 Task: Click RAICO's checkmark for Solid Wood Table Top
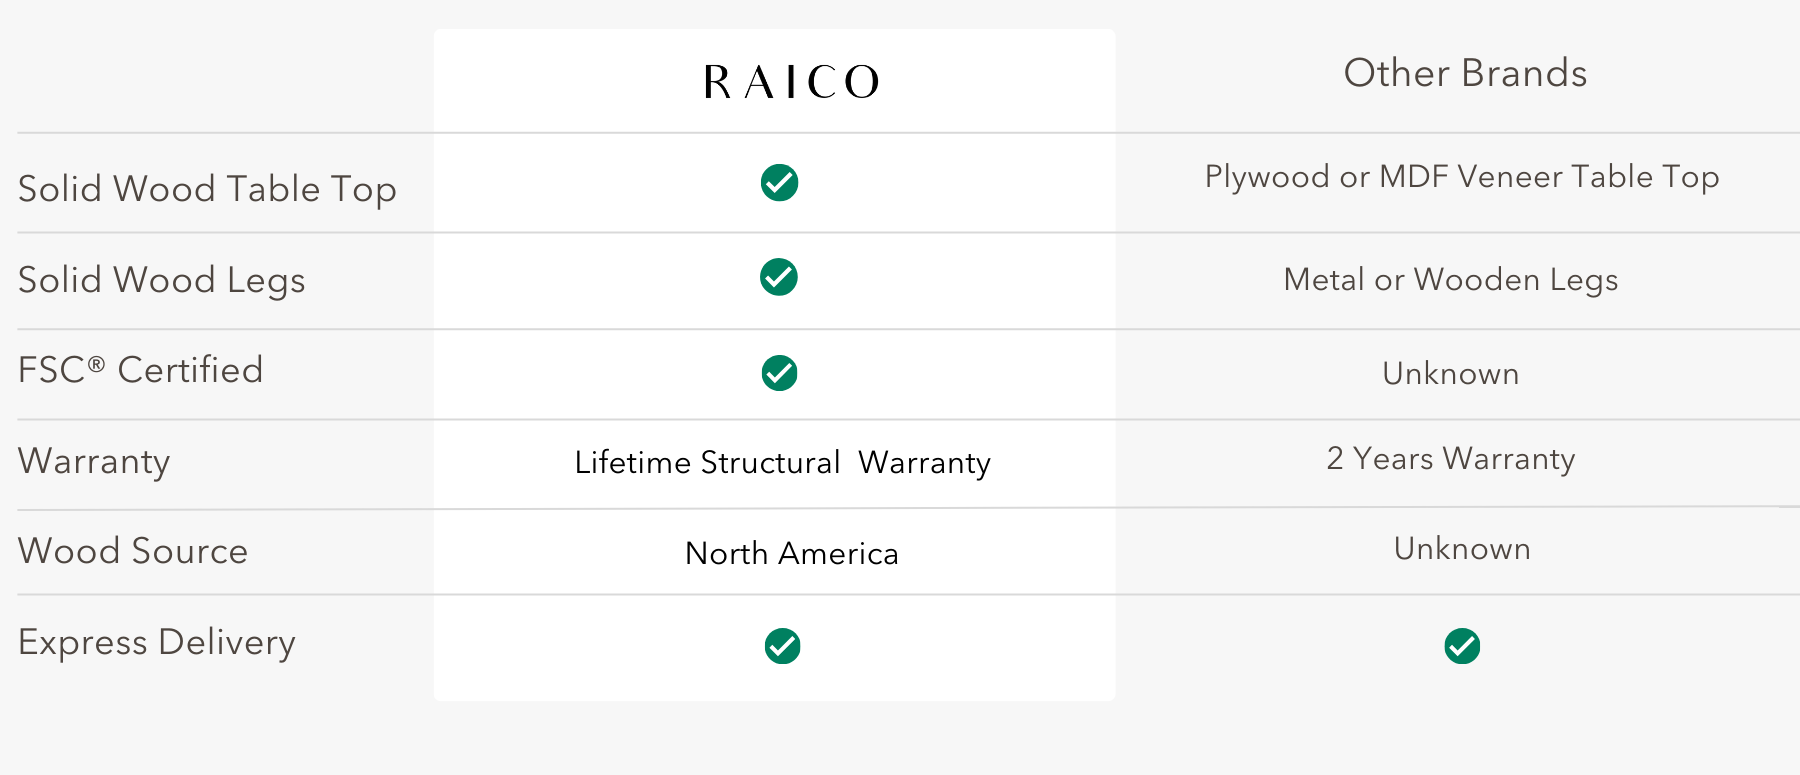pos(779,183)
